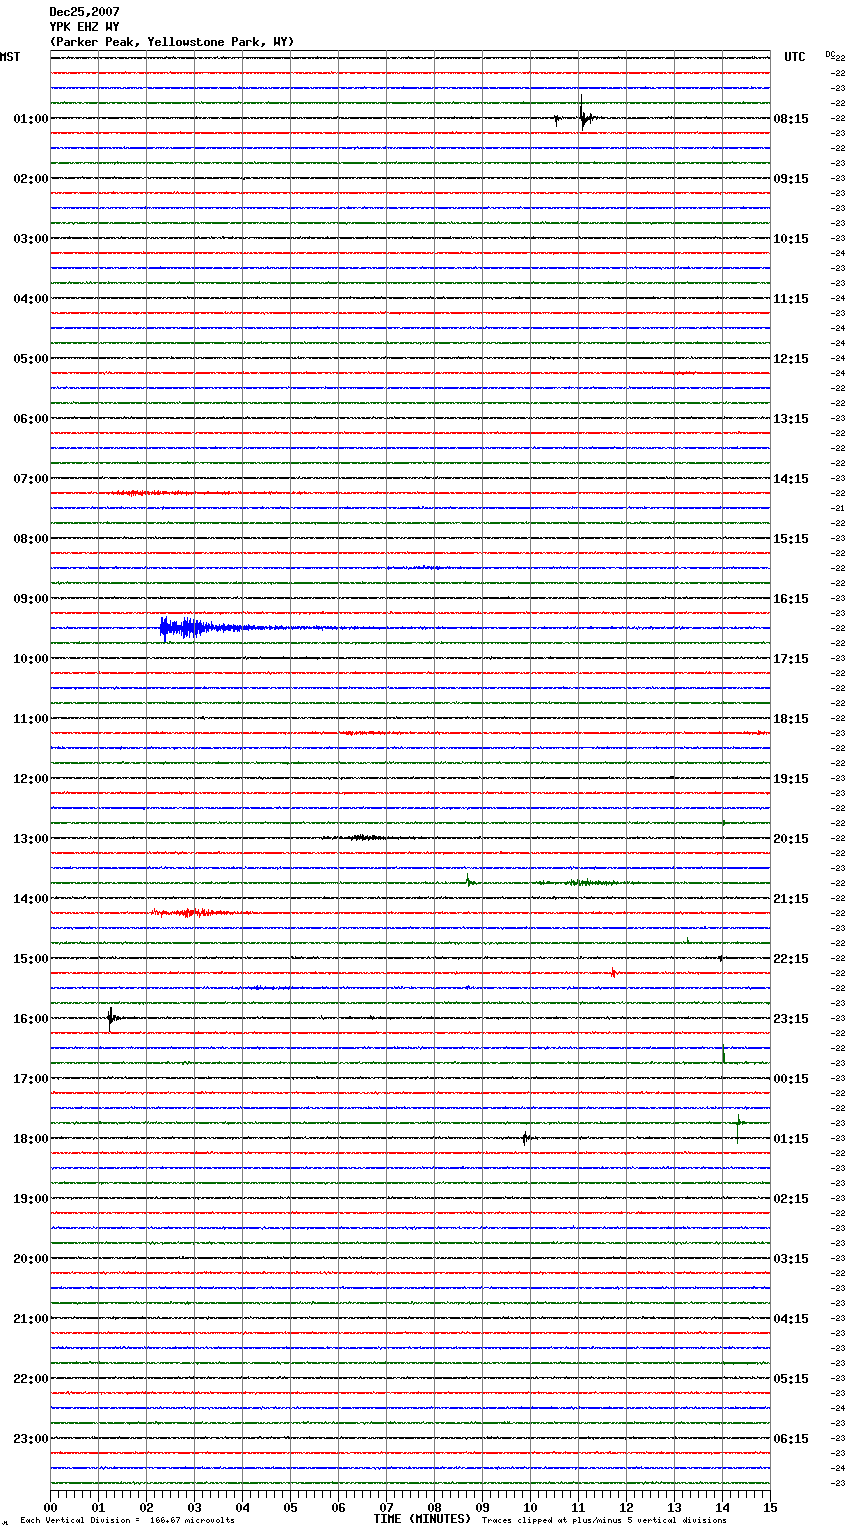Screen dimensions: 850x1534
Task: Click the 18:00 MST time label
Action: click(31, 1139)
